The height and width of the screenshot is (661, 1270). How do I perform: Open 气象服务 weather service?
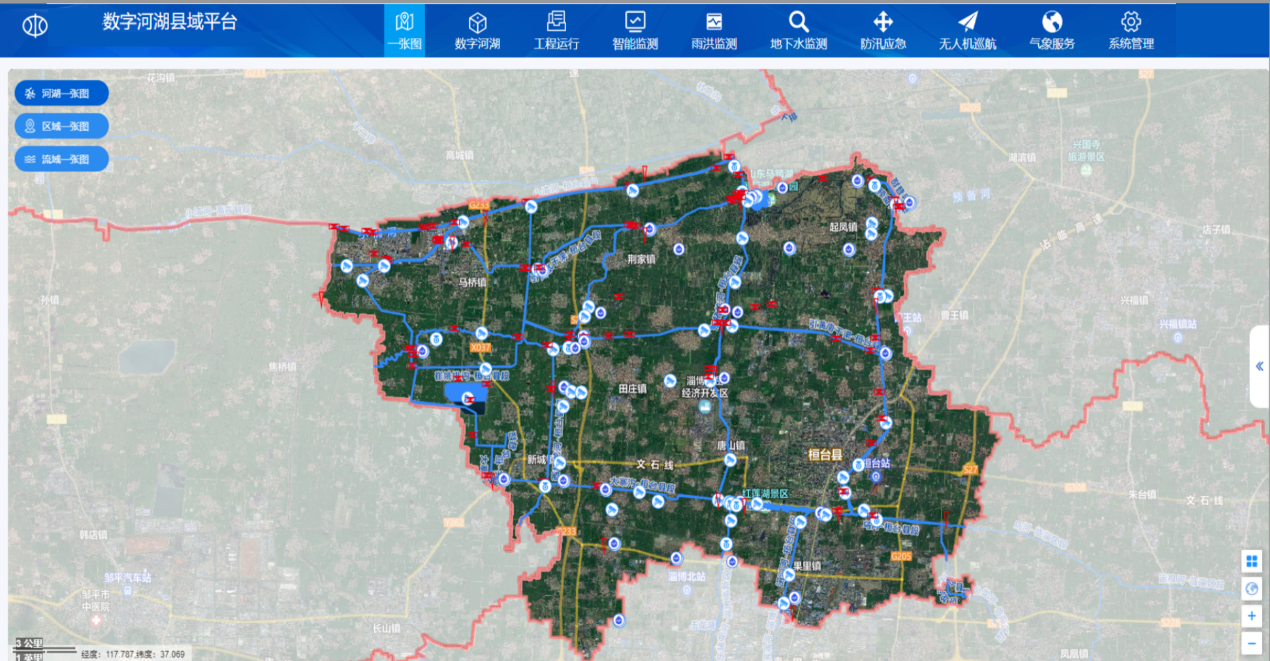(x=1052, y=30)
